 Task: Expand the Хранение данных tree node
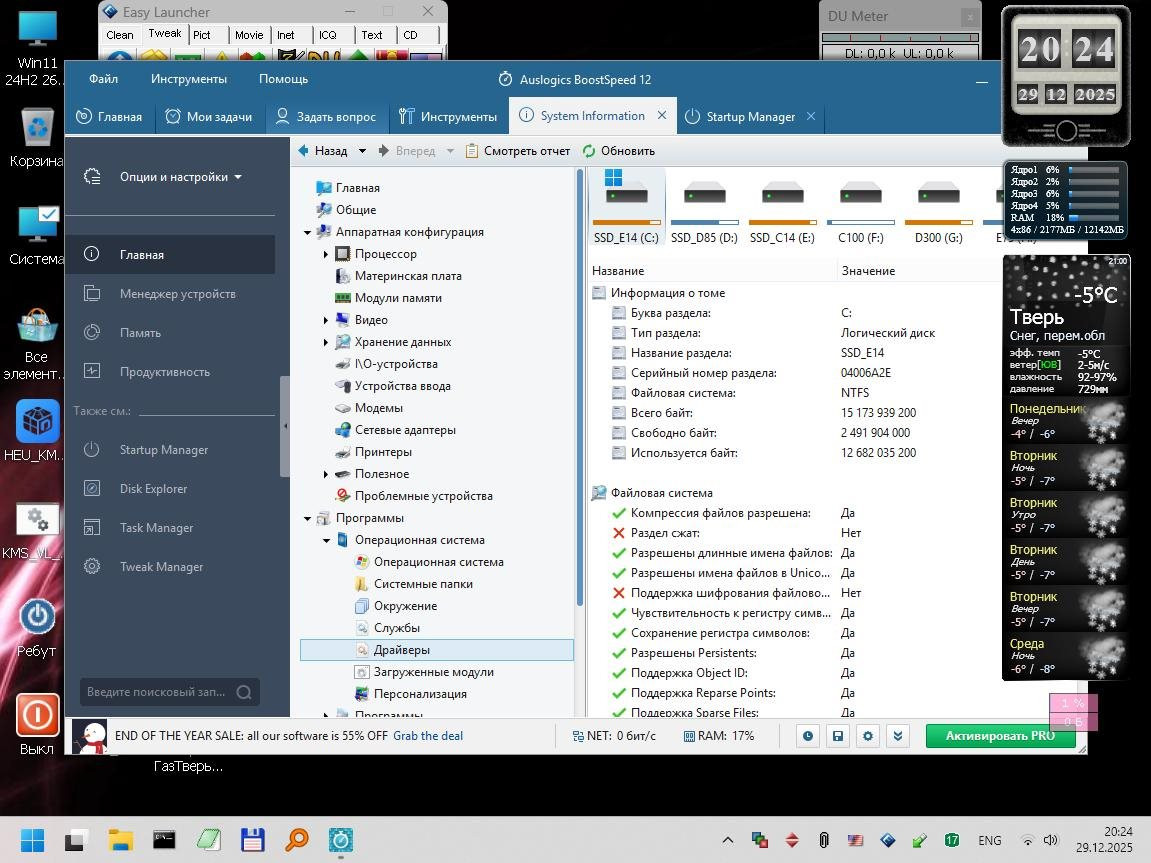326,342
